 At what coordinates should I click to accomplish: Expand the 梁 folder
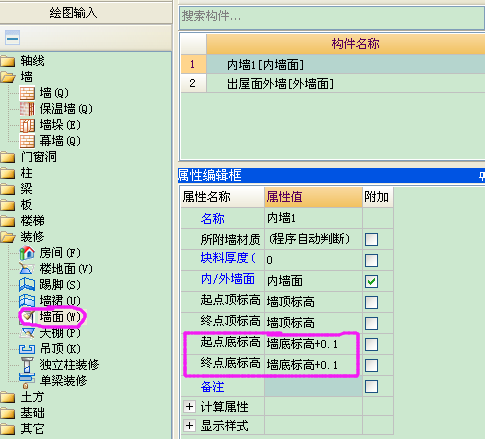pos(8,189)
